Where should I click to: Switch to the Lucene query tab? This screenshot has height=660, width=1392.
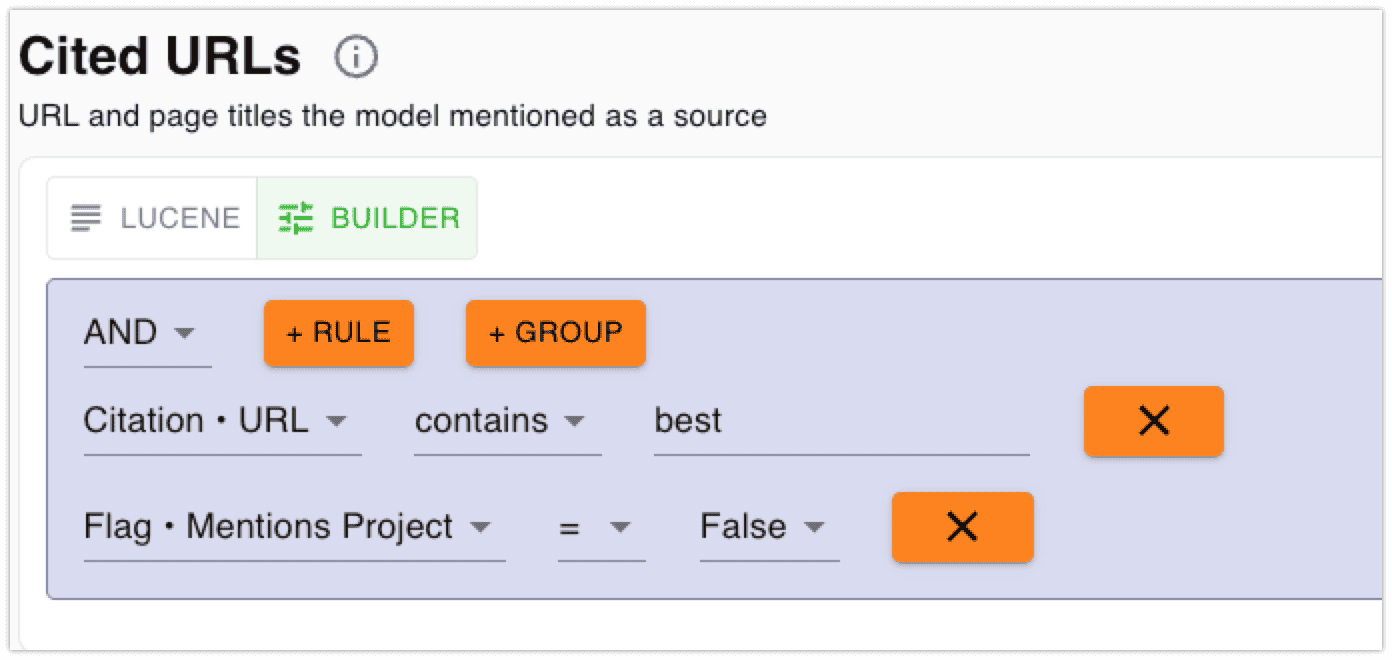click(x=155, y=218)
